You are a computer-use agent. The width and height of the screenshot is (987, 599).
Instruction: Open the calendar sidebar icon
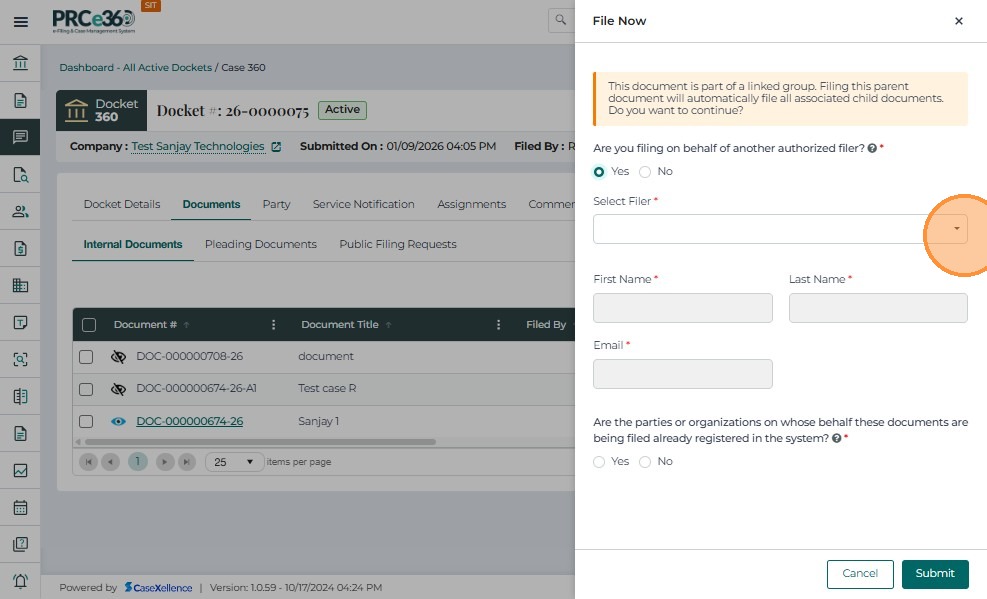20,507
